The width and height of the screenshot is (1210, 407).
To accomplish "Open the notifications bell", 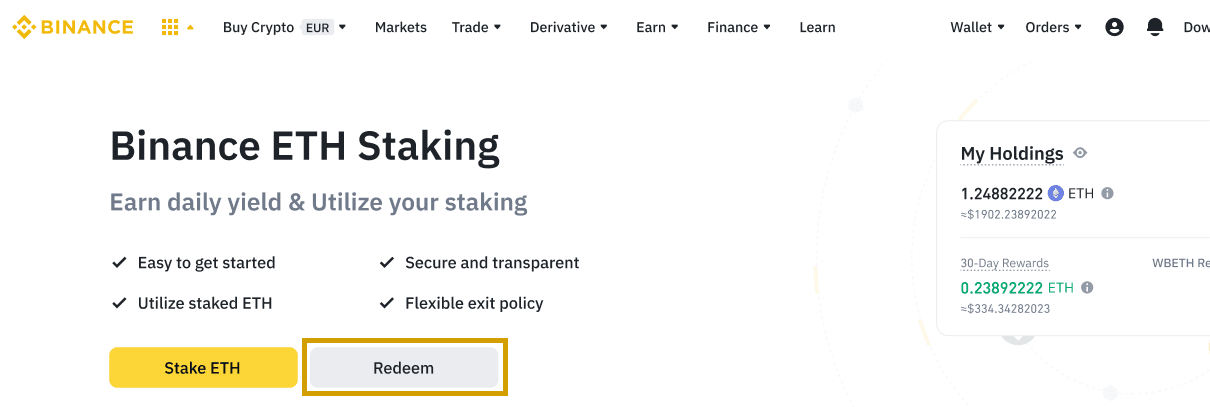I will click(1155, 27).
